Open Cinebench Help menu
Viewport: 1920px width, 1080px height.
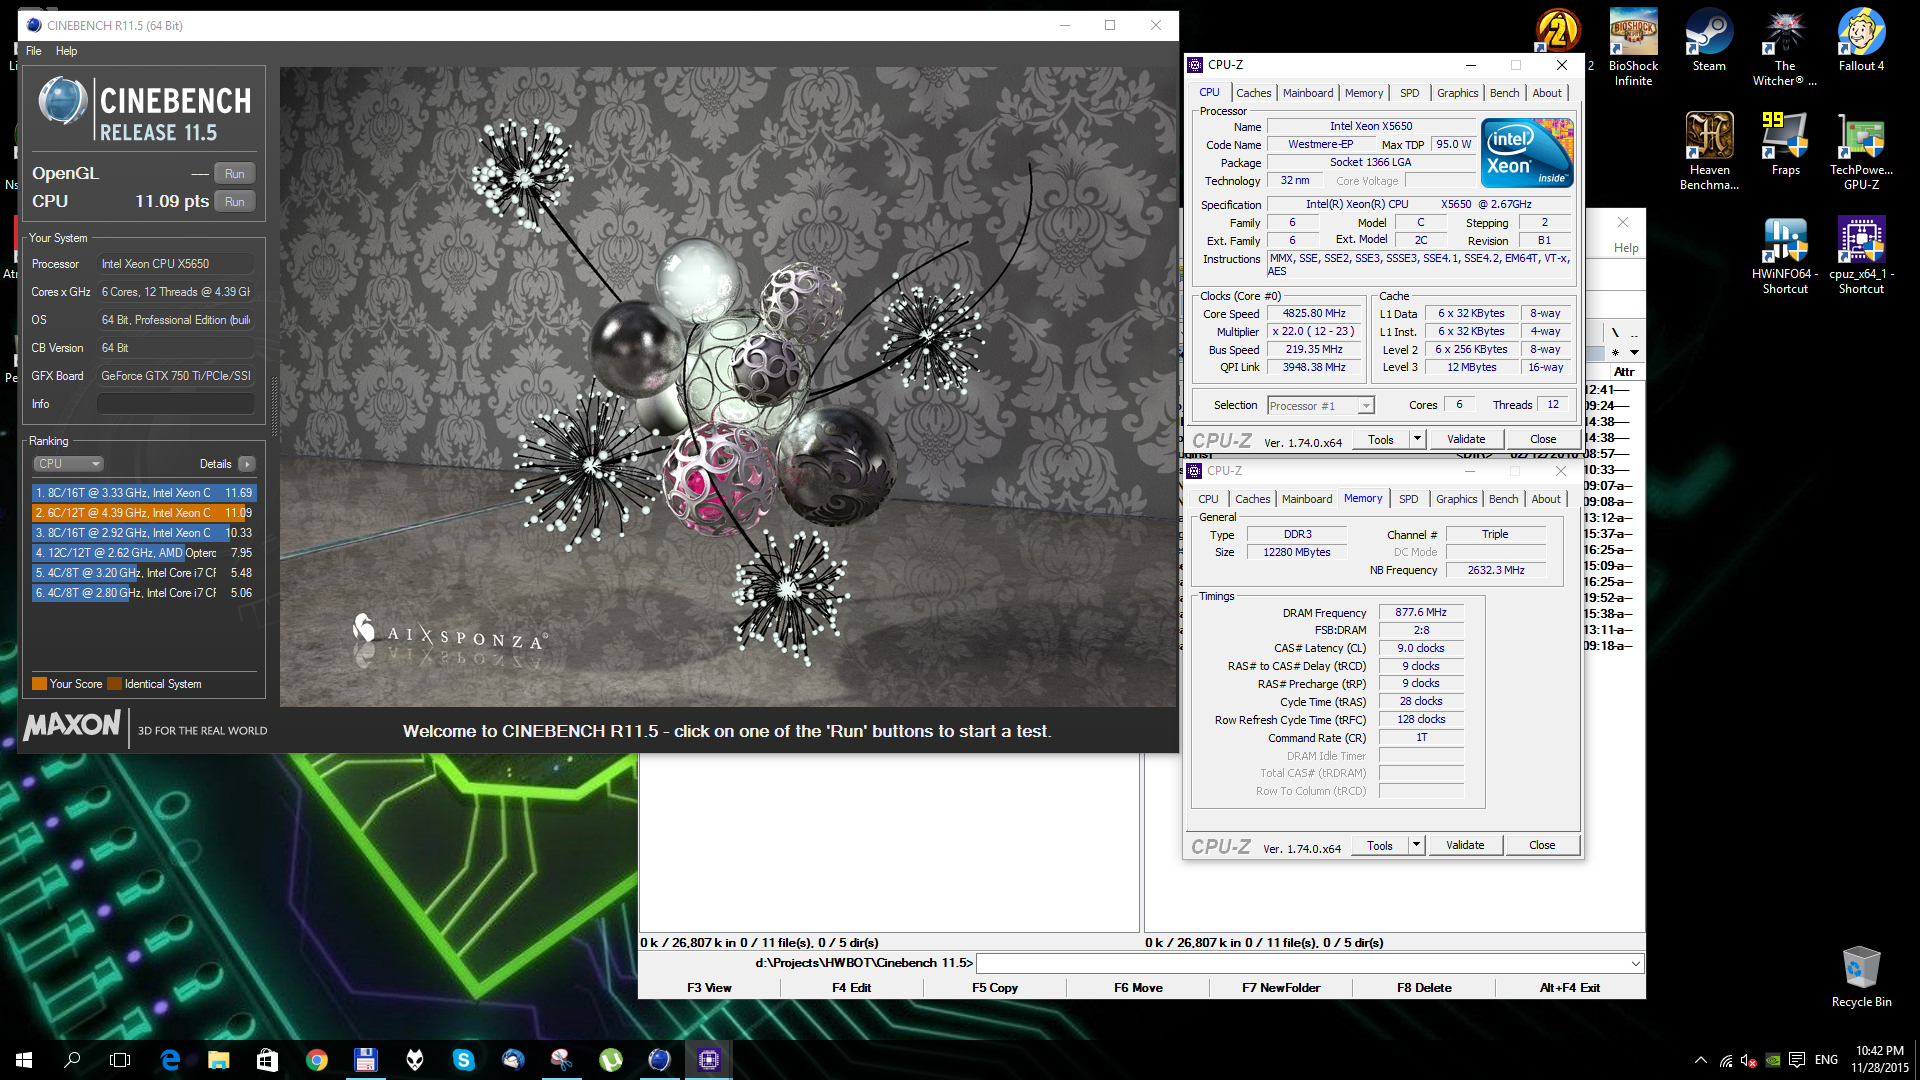(x=66, y=51)
